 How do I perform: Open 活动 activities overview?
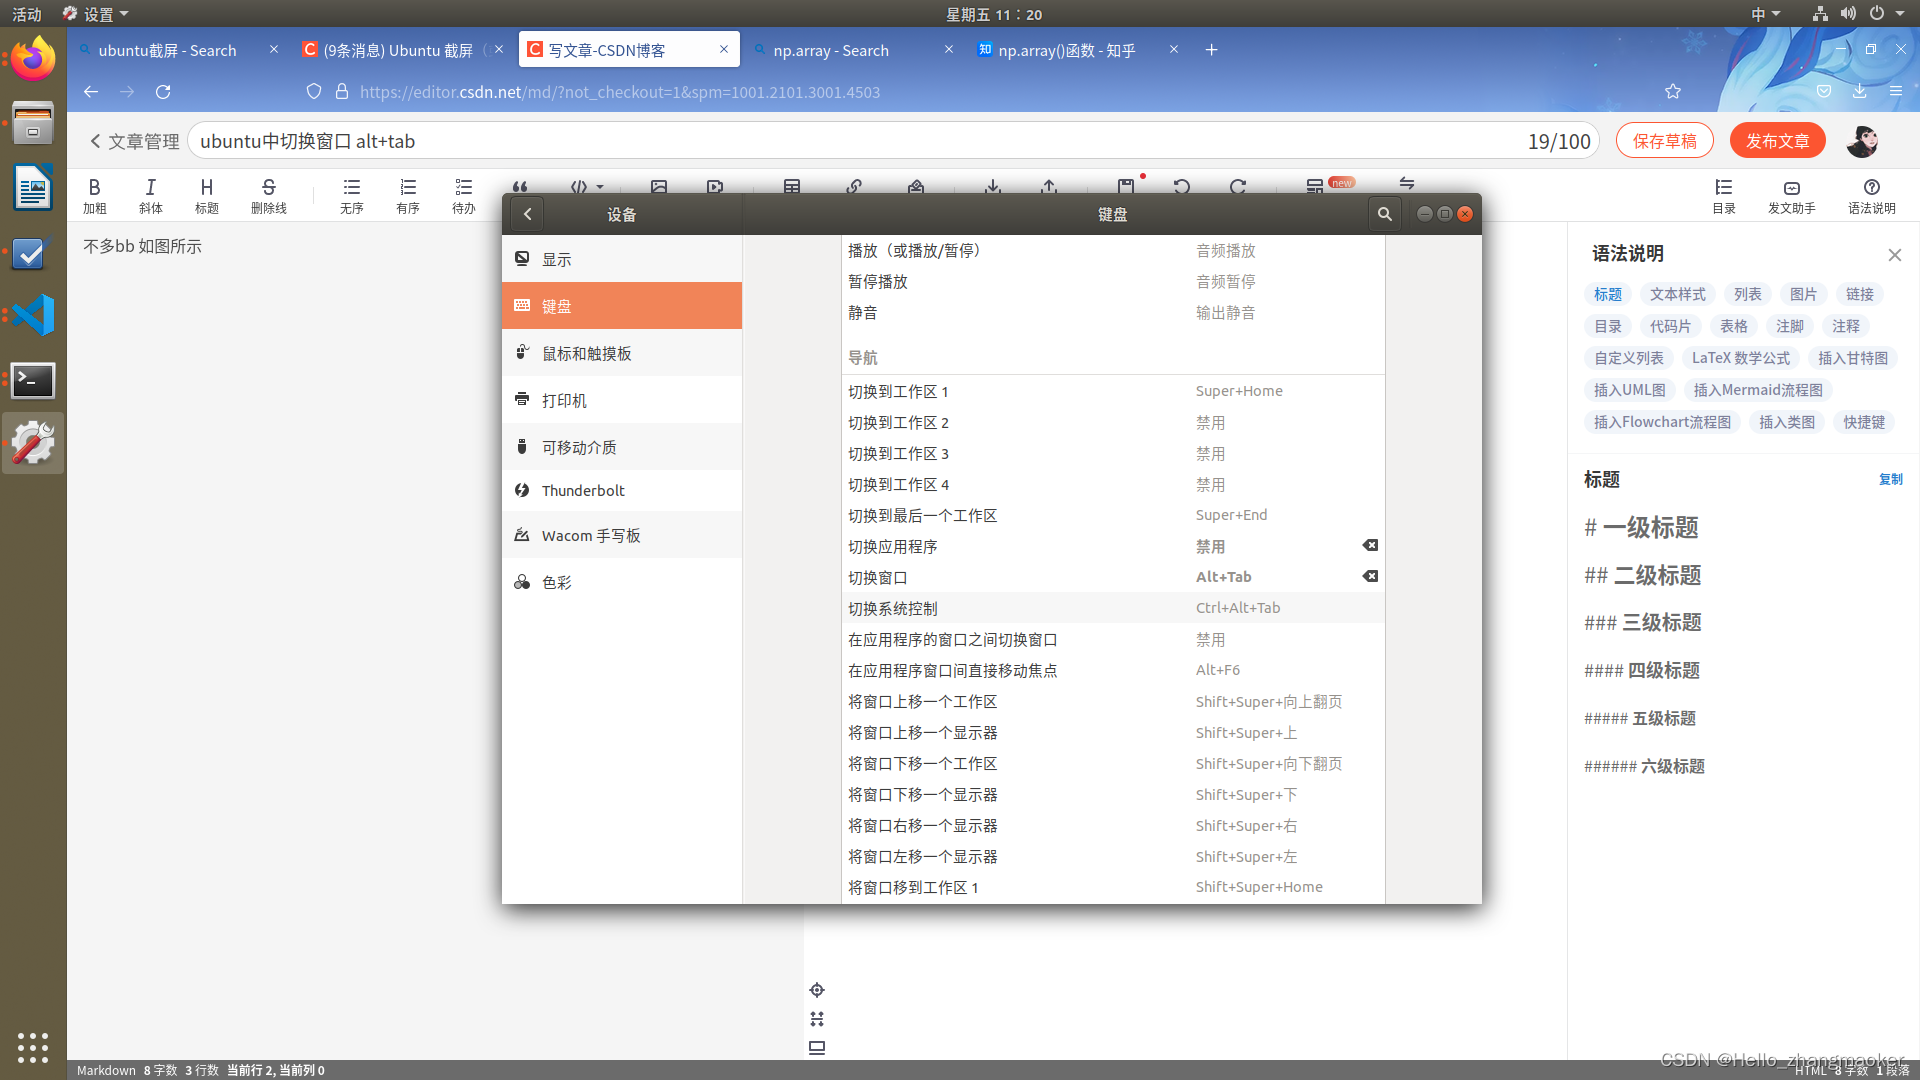pos(27,14)
